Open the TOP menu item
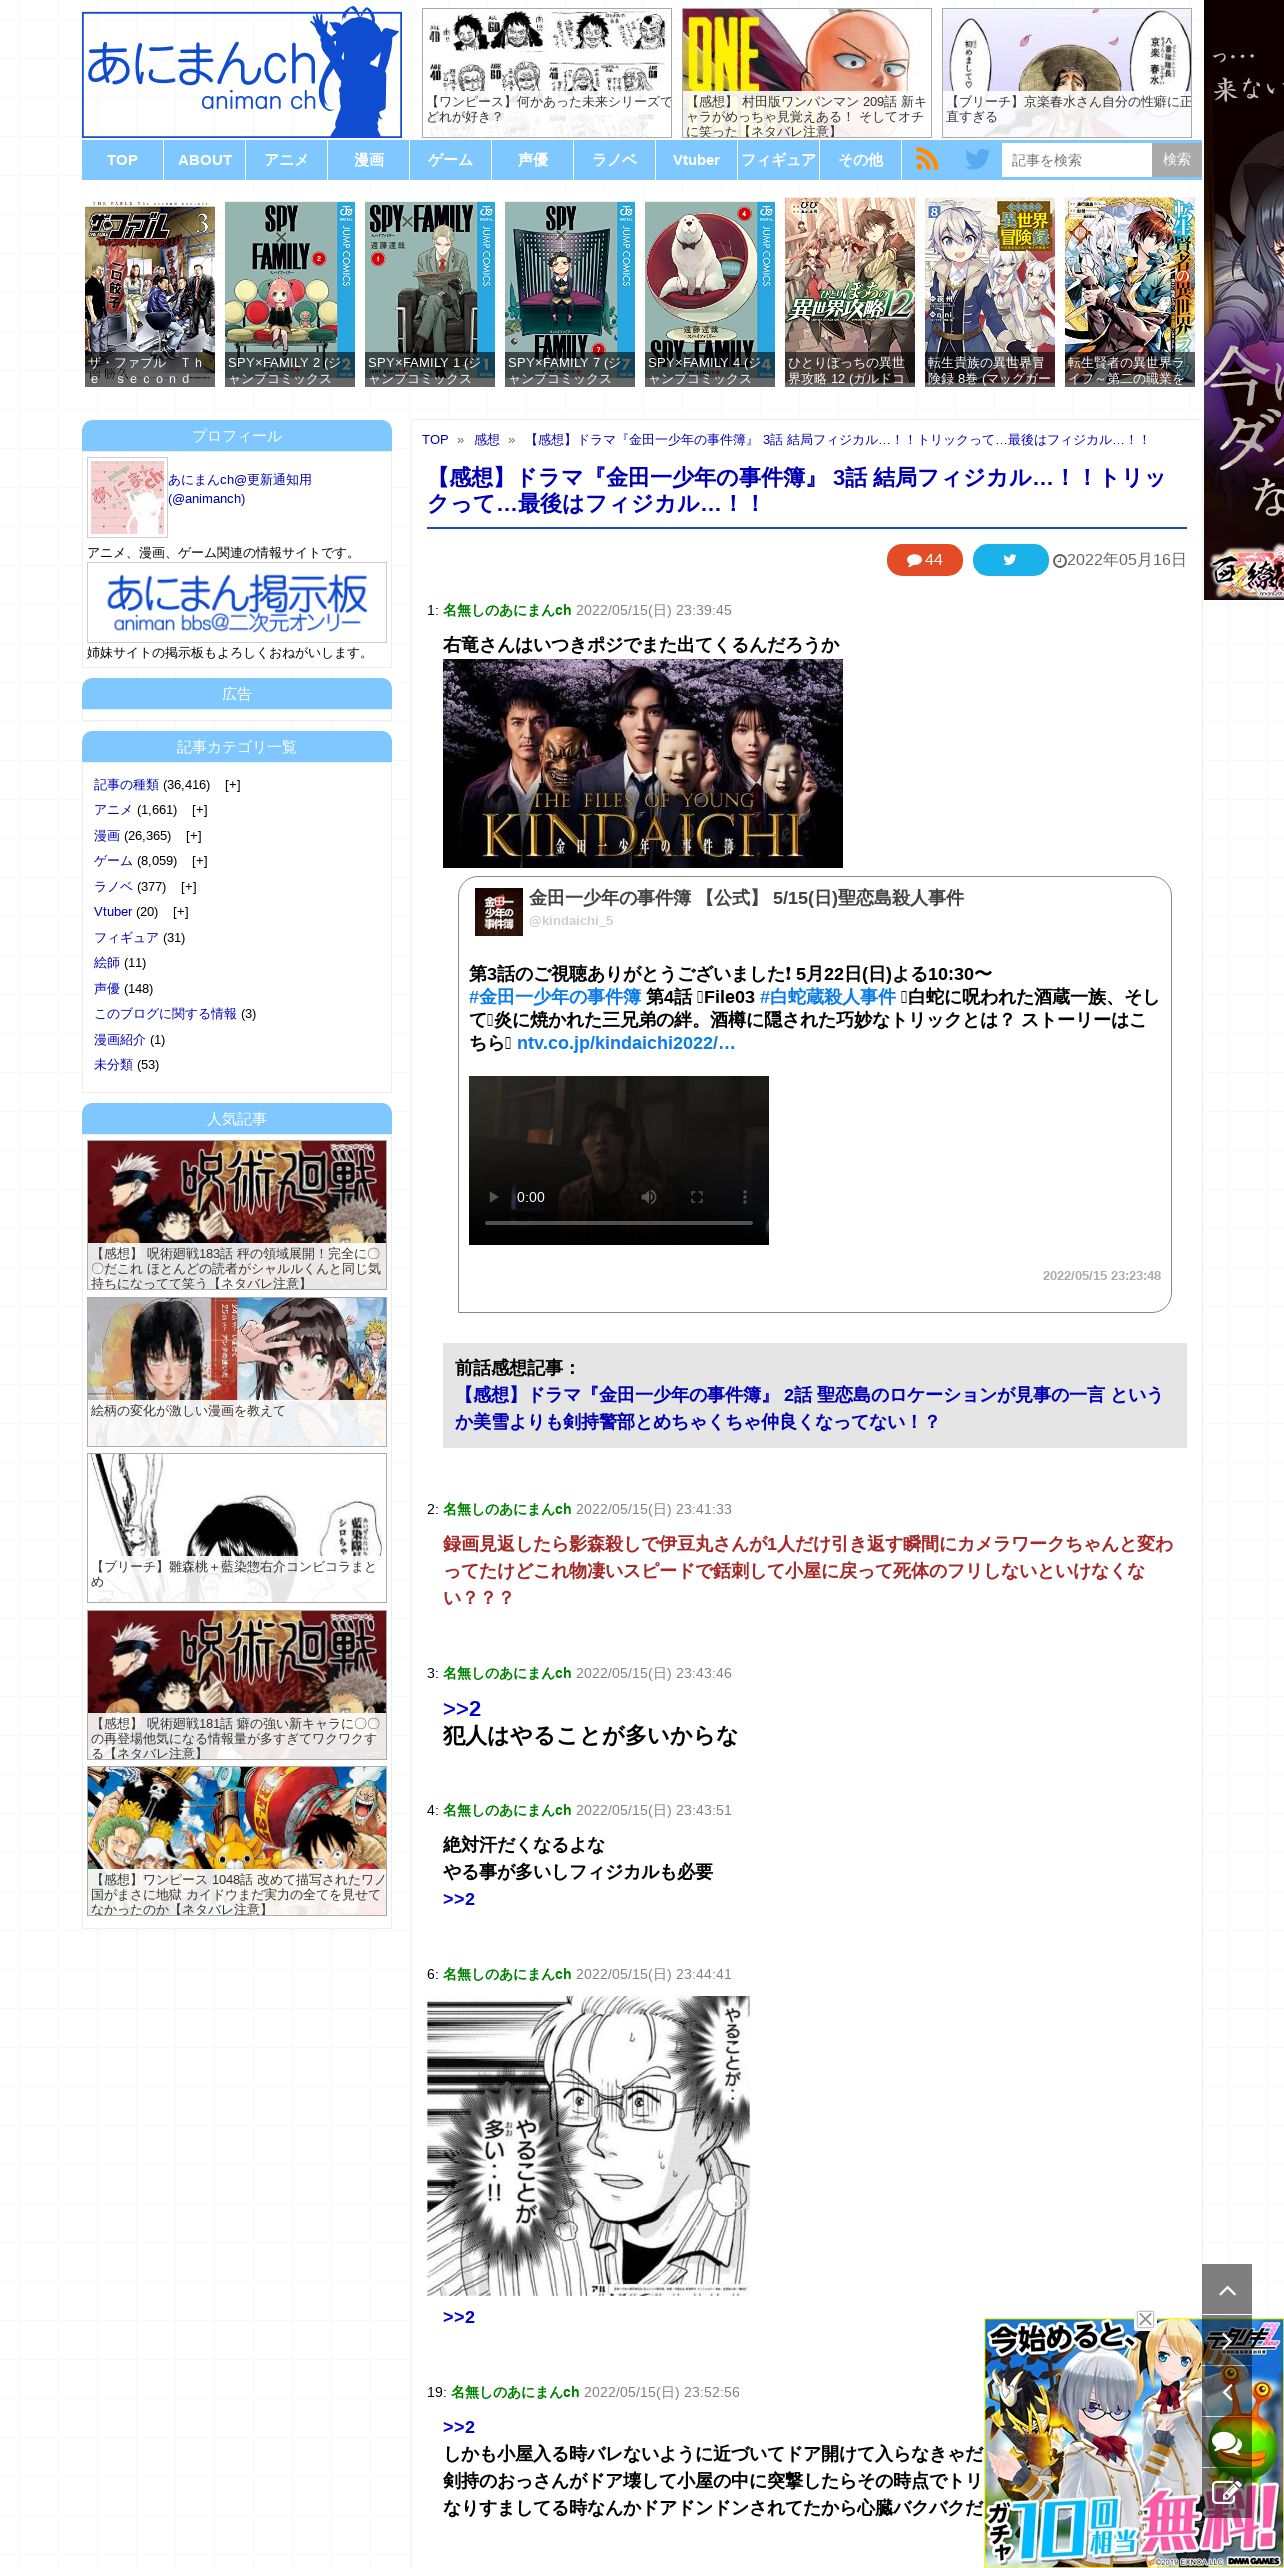Viewport: 1284px width, 2568px height. [x=122, y=160]
